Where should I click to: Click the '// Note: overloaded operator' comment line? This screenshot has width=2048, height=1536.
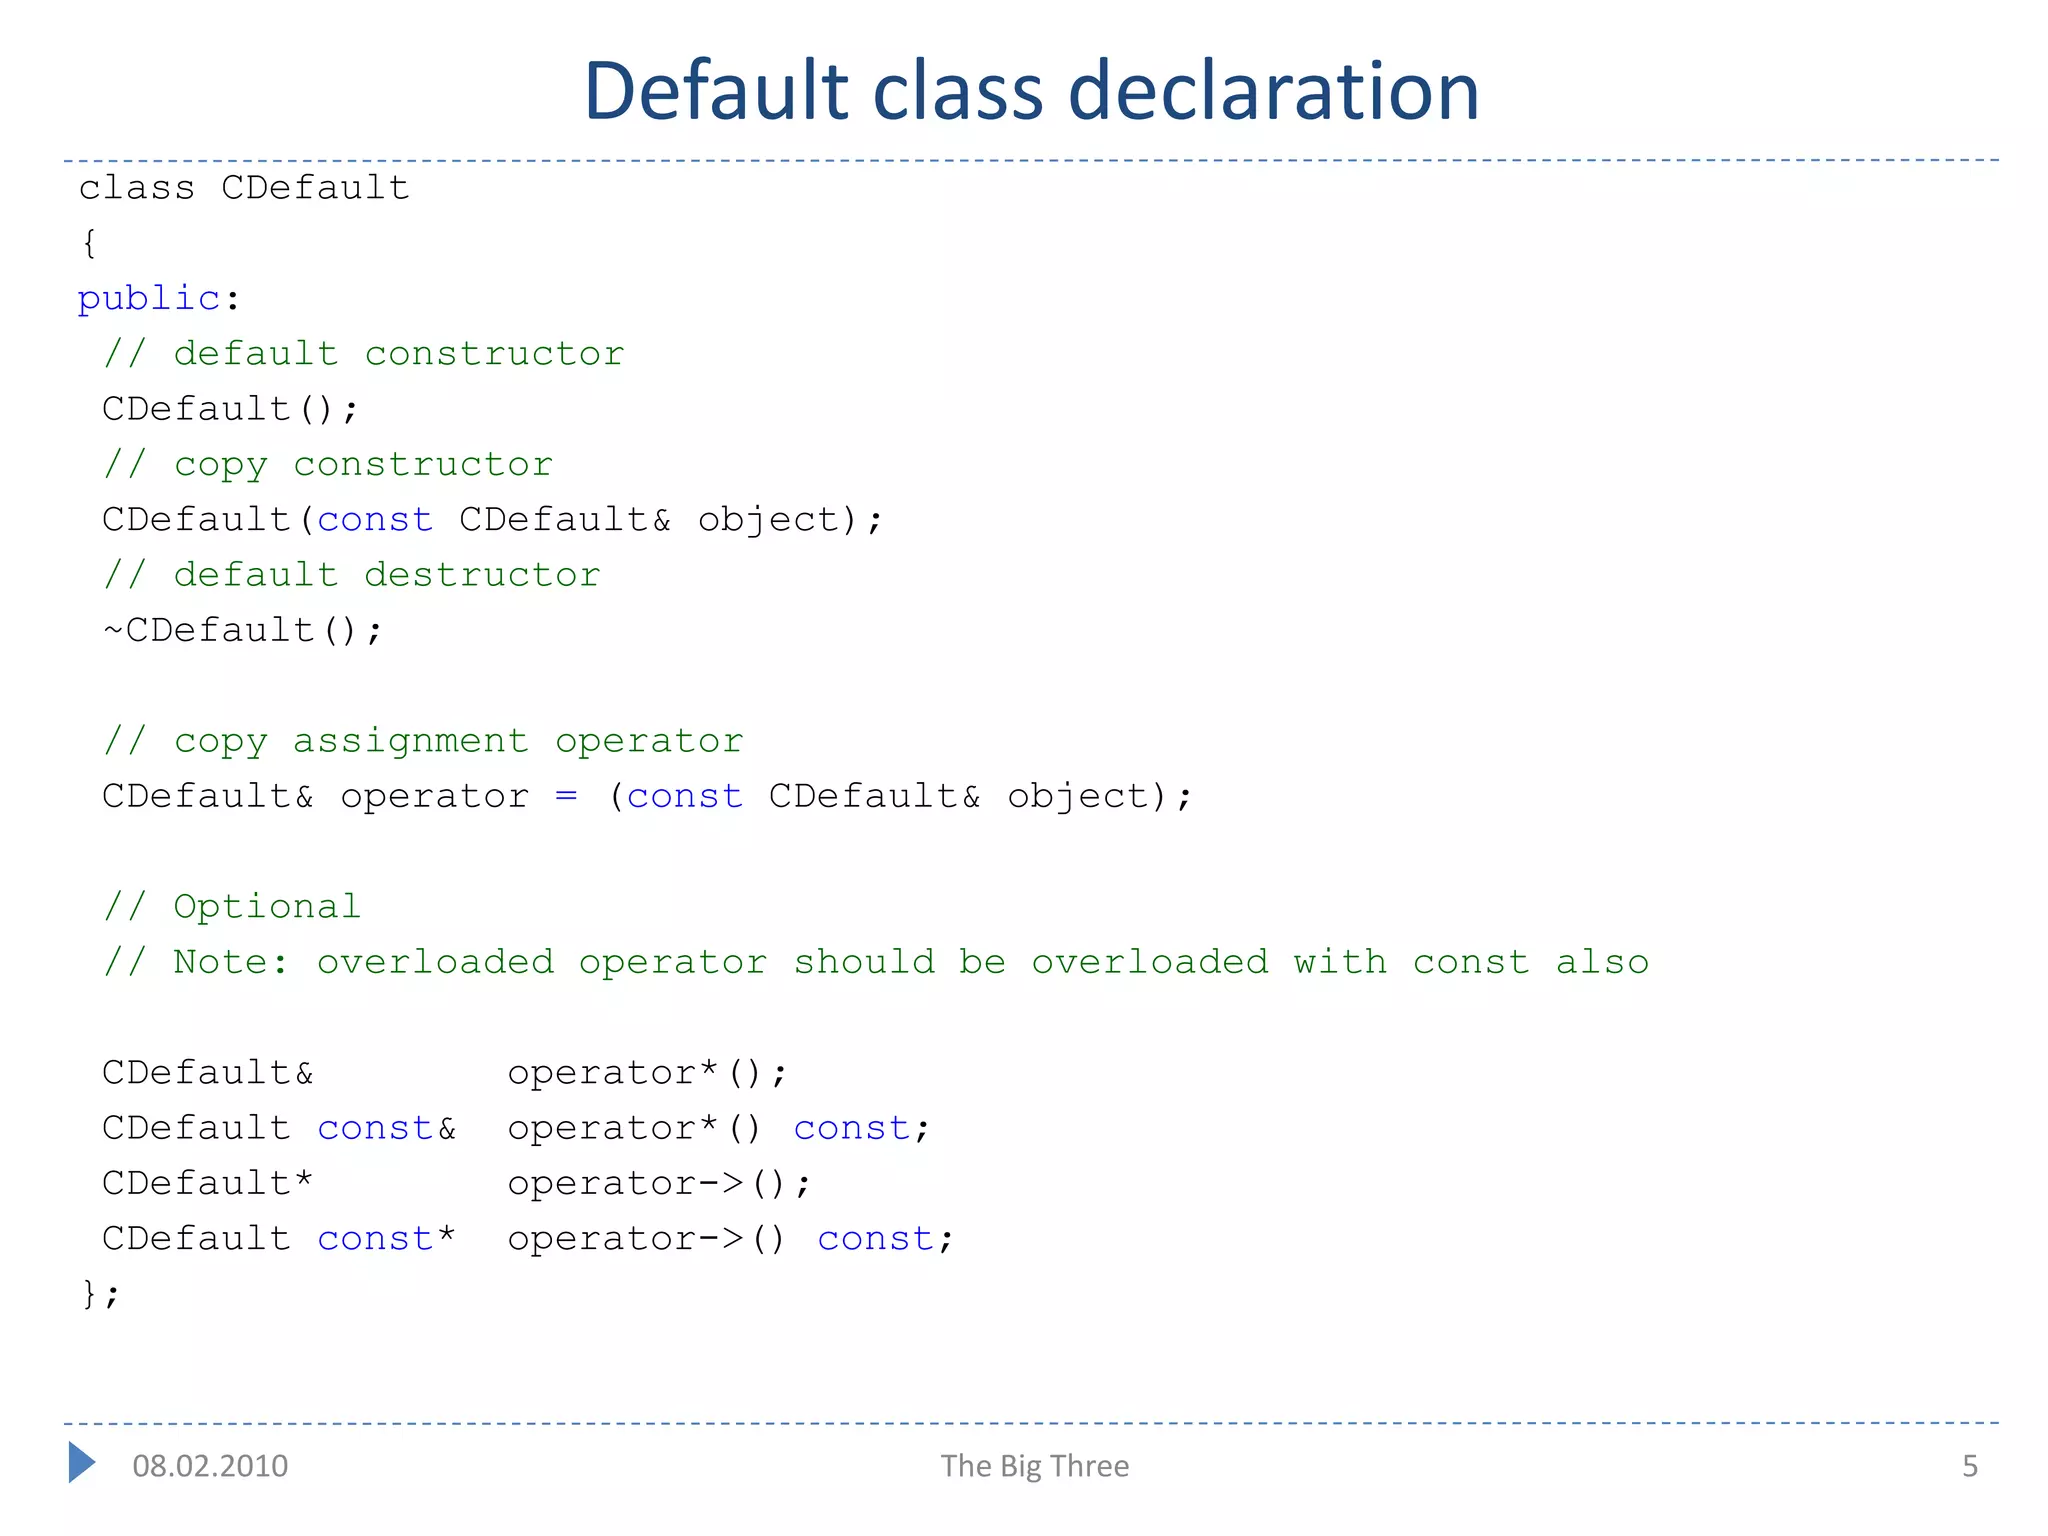tap(876, 962)
